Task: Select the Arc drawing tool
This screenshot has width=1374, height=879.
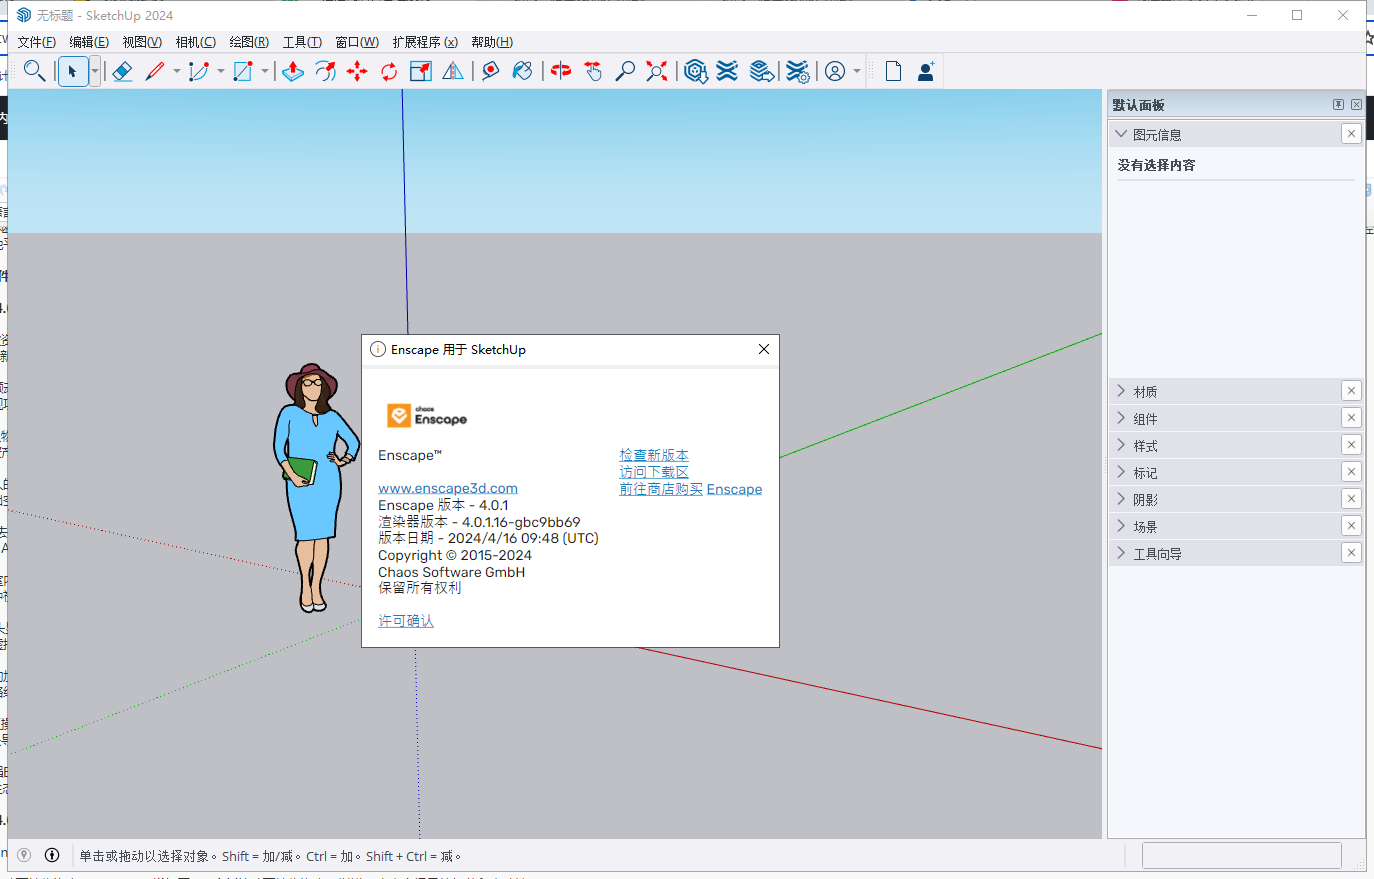Action: tap(199, 71)
